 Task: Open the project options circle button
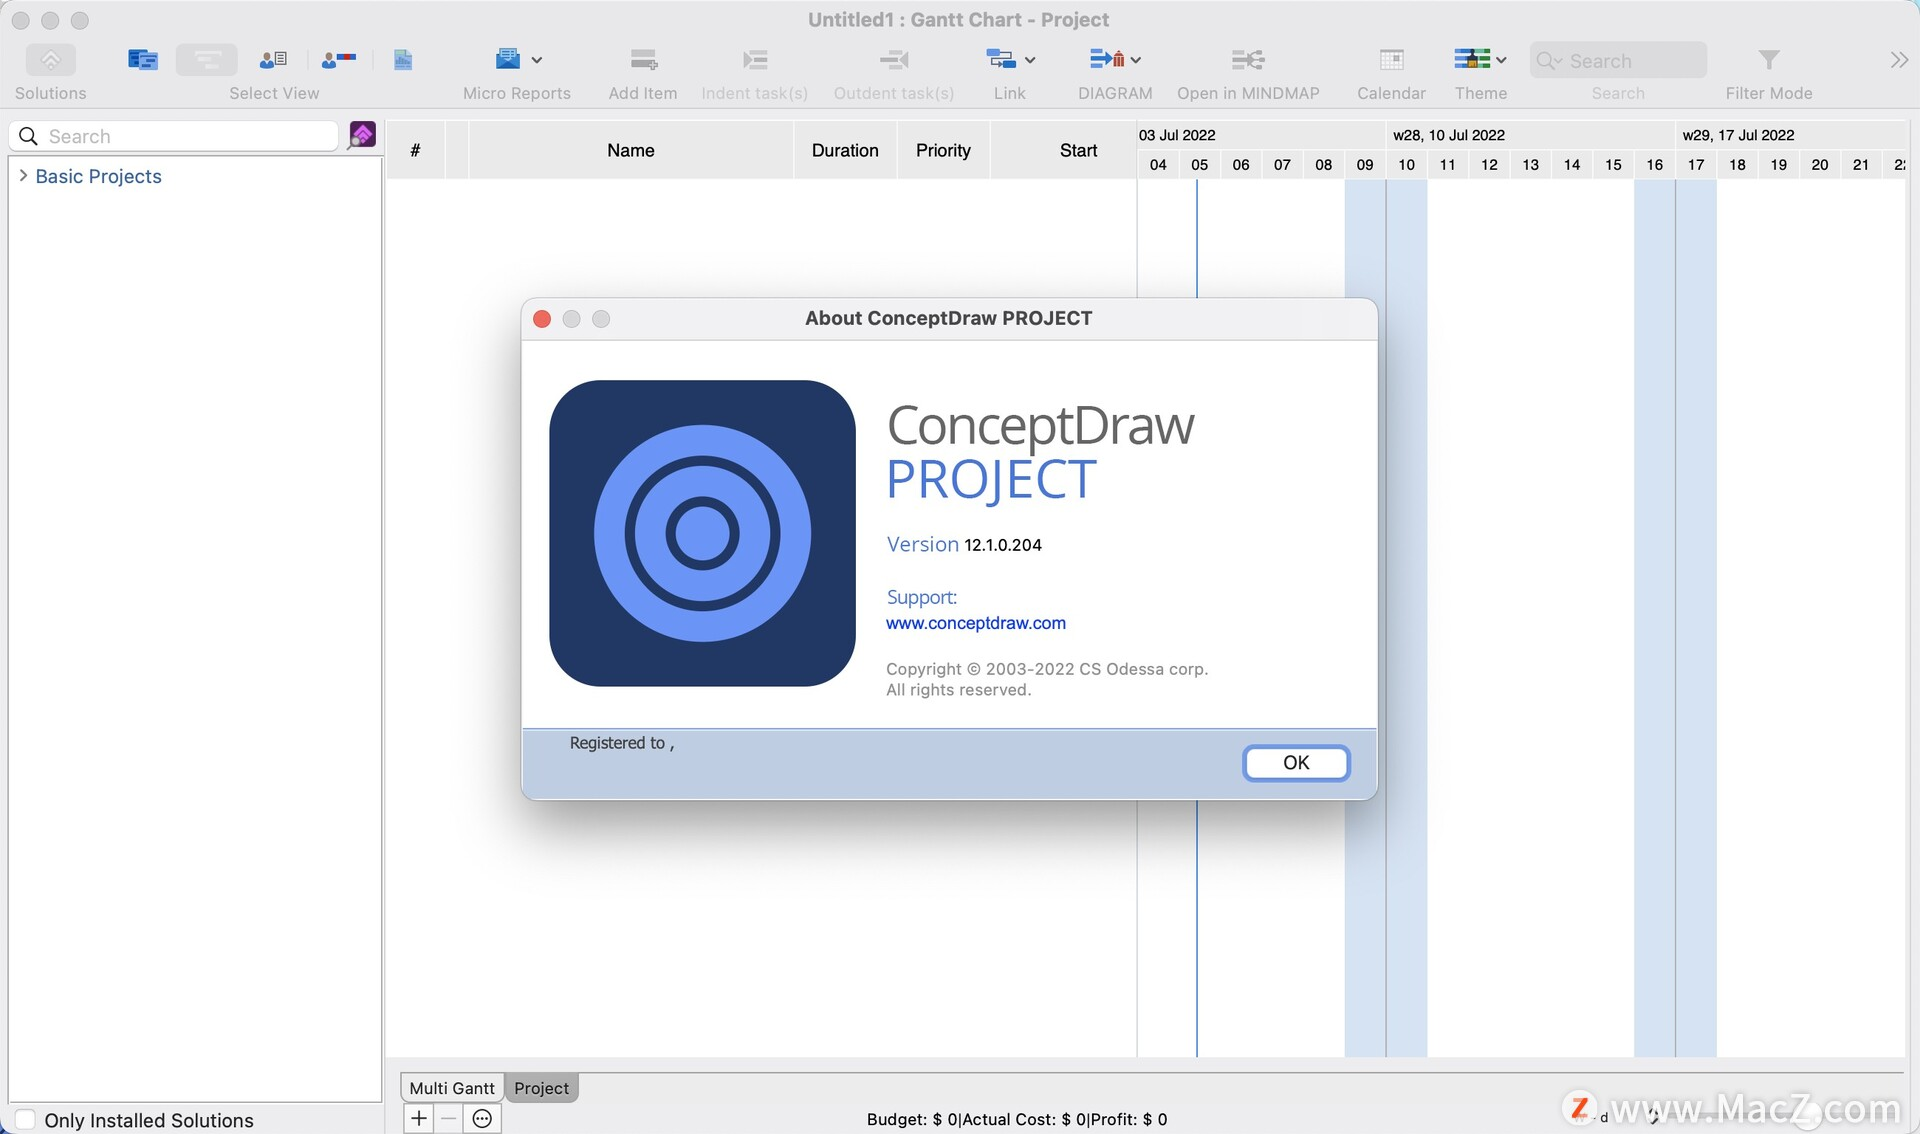[482, 1119]
